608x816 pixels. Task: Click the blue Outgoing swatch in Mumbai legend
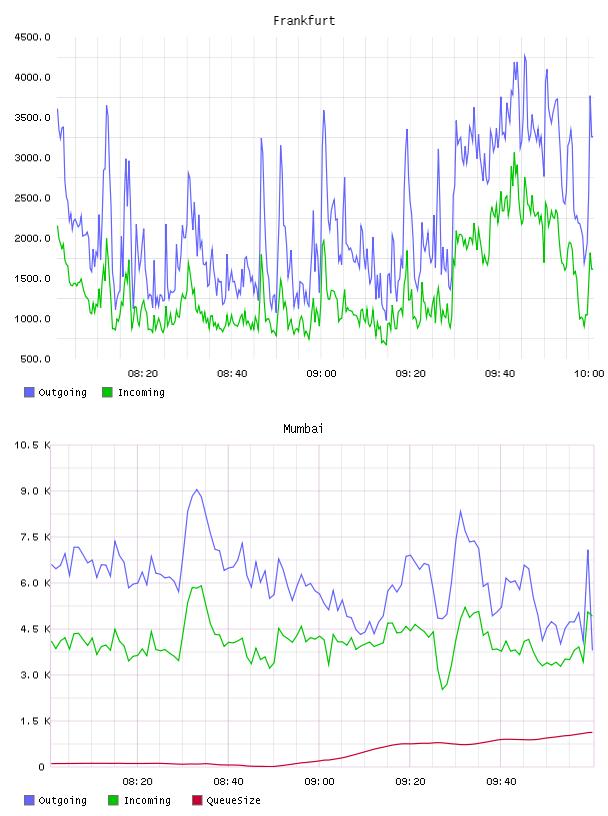click(29, 800)
